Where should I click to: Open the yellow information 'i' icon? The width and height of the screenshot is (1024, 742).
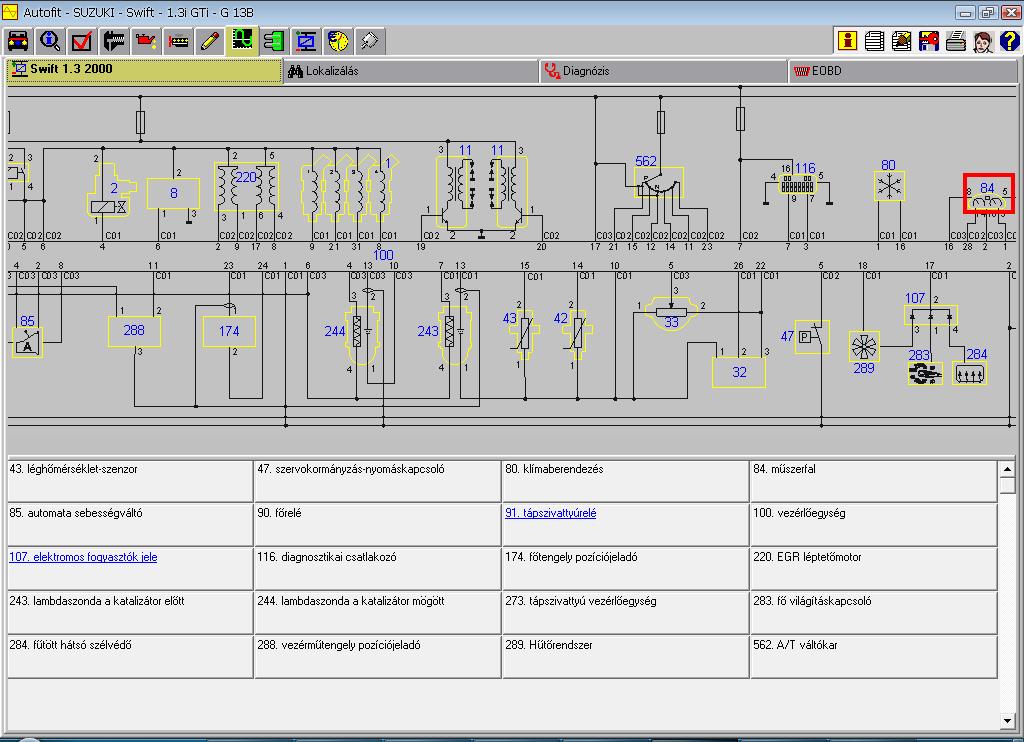847,40
